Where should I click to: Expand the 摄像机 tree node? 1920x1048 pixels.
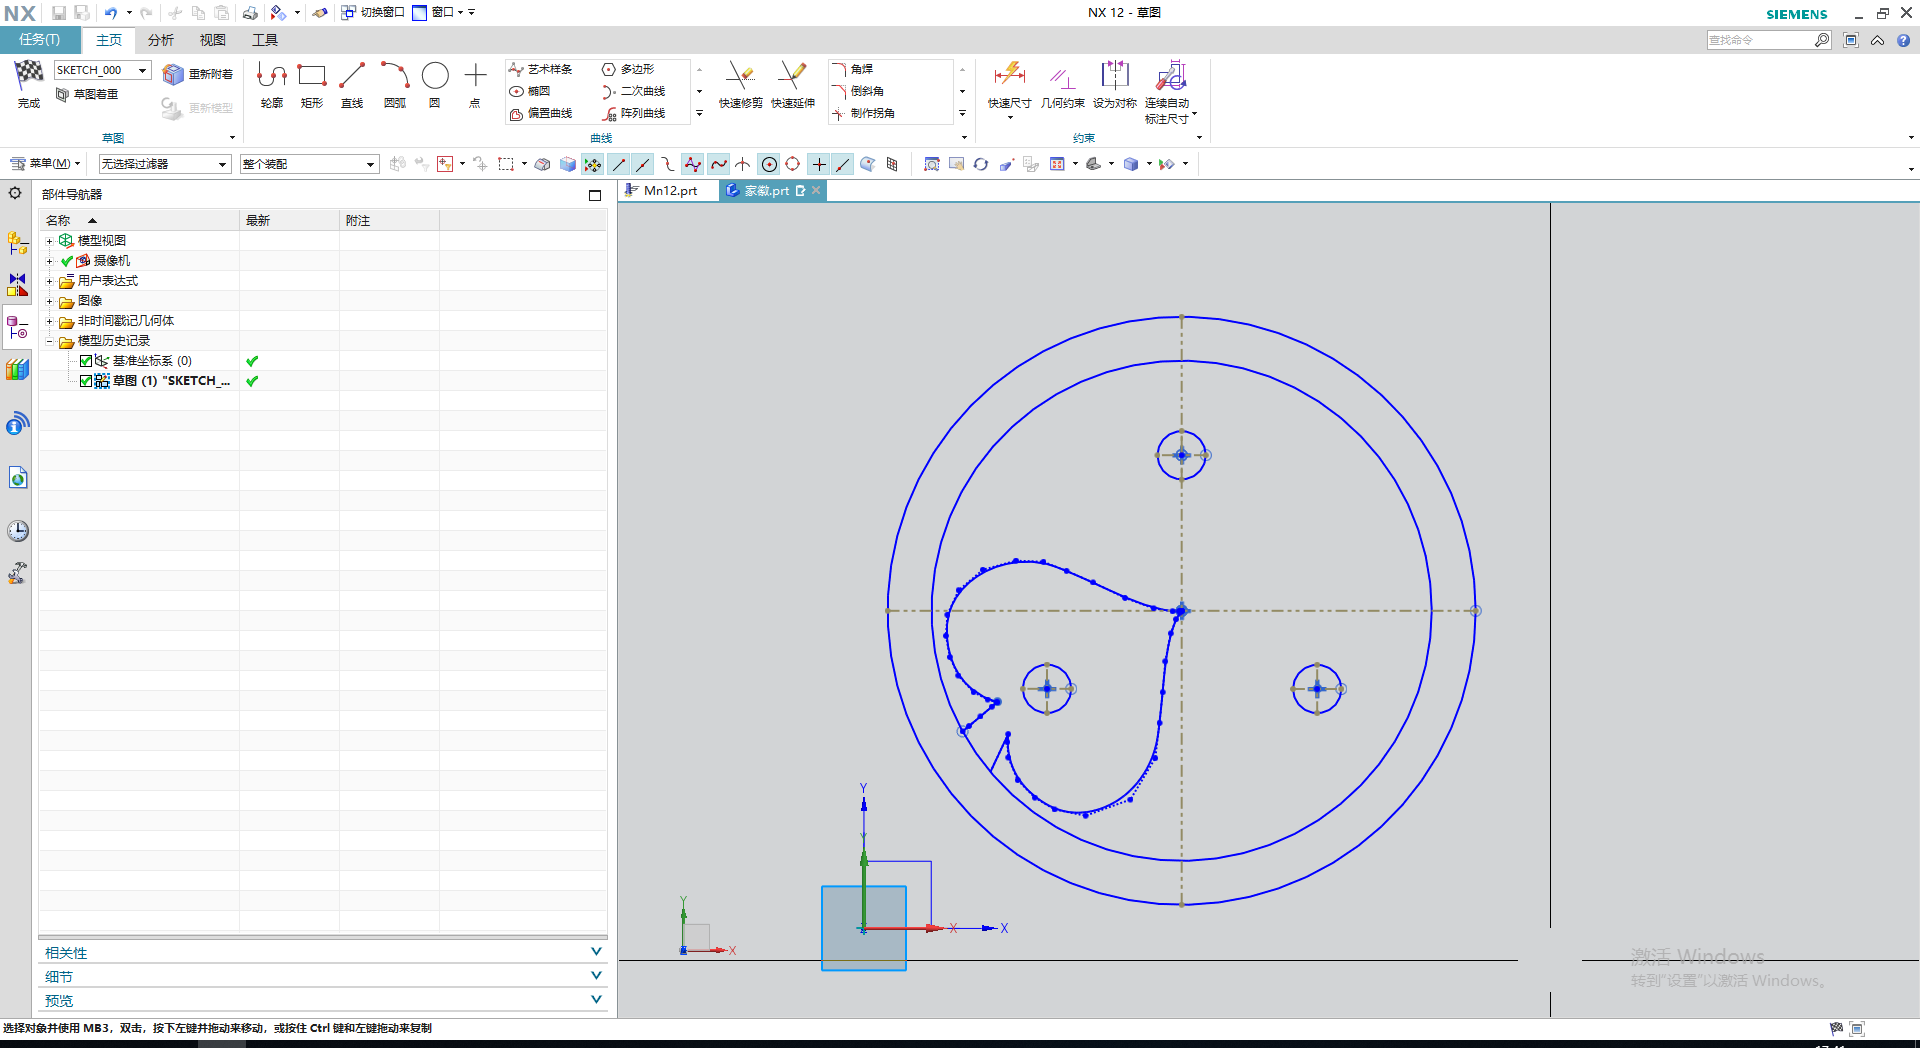(49, 261)
